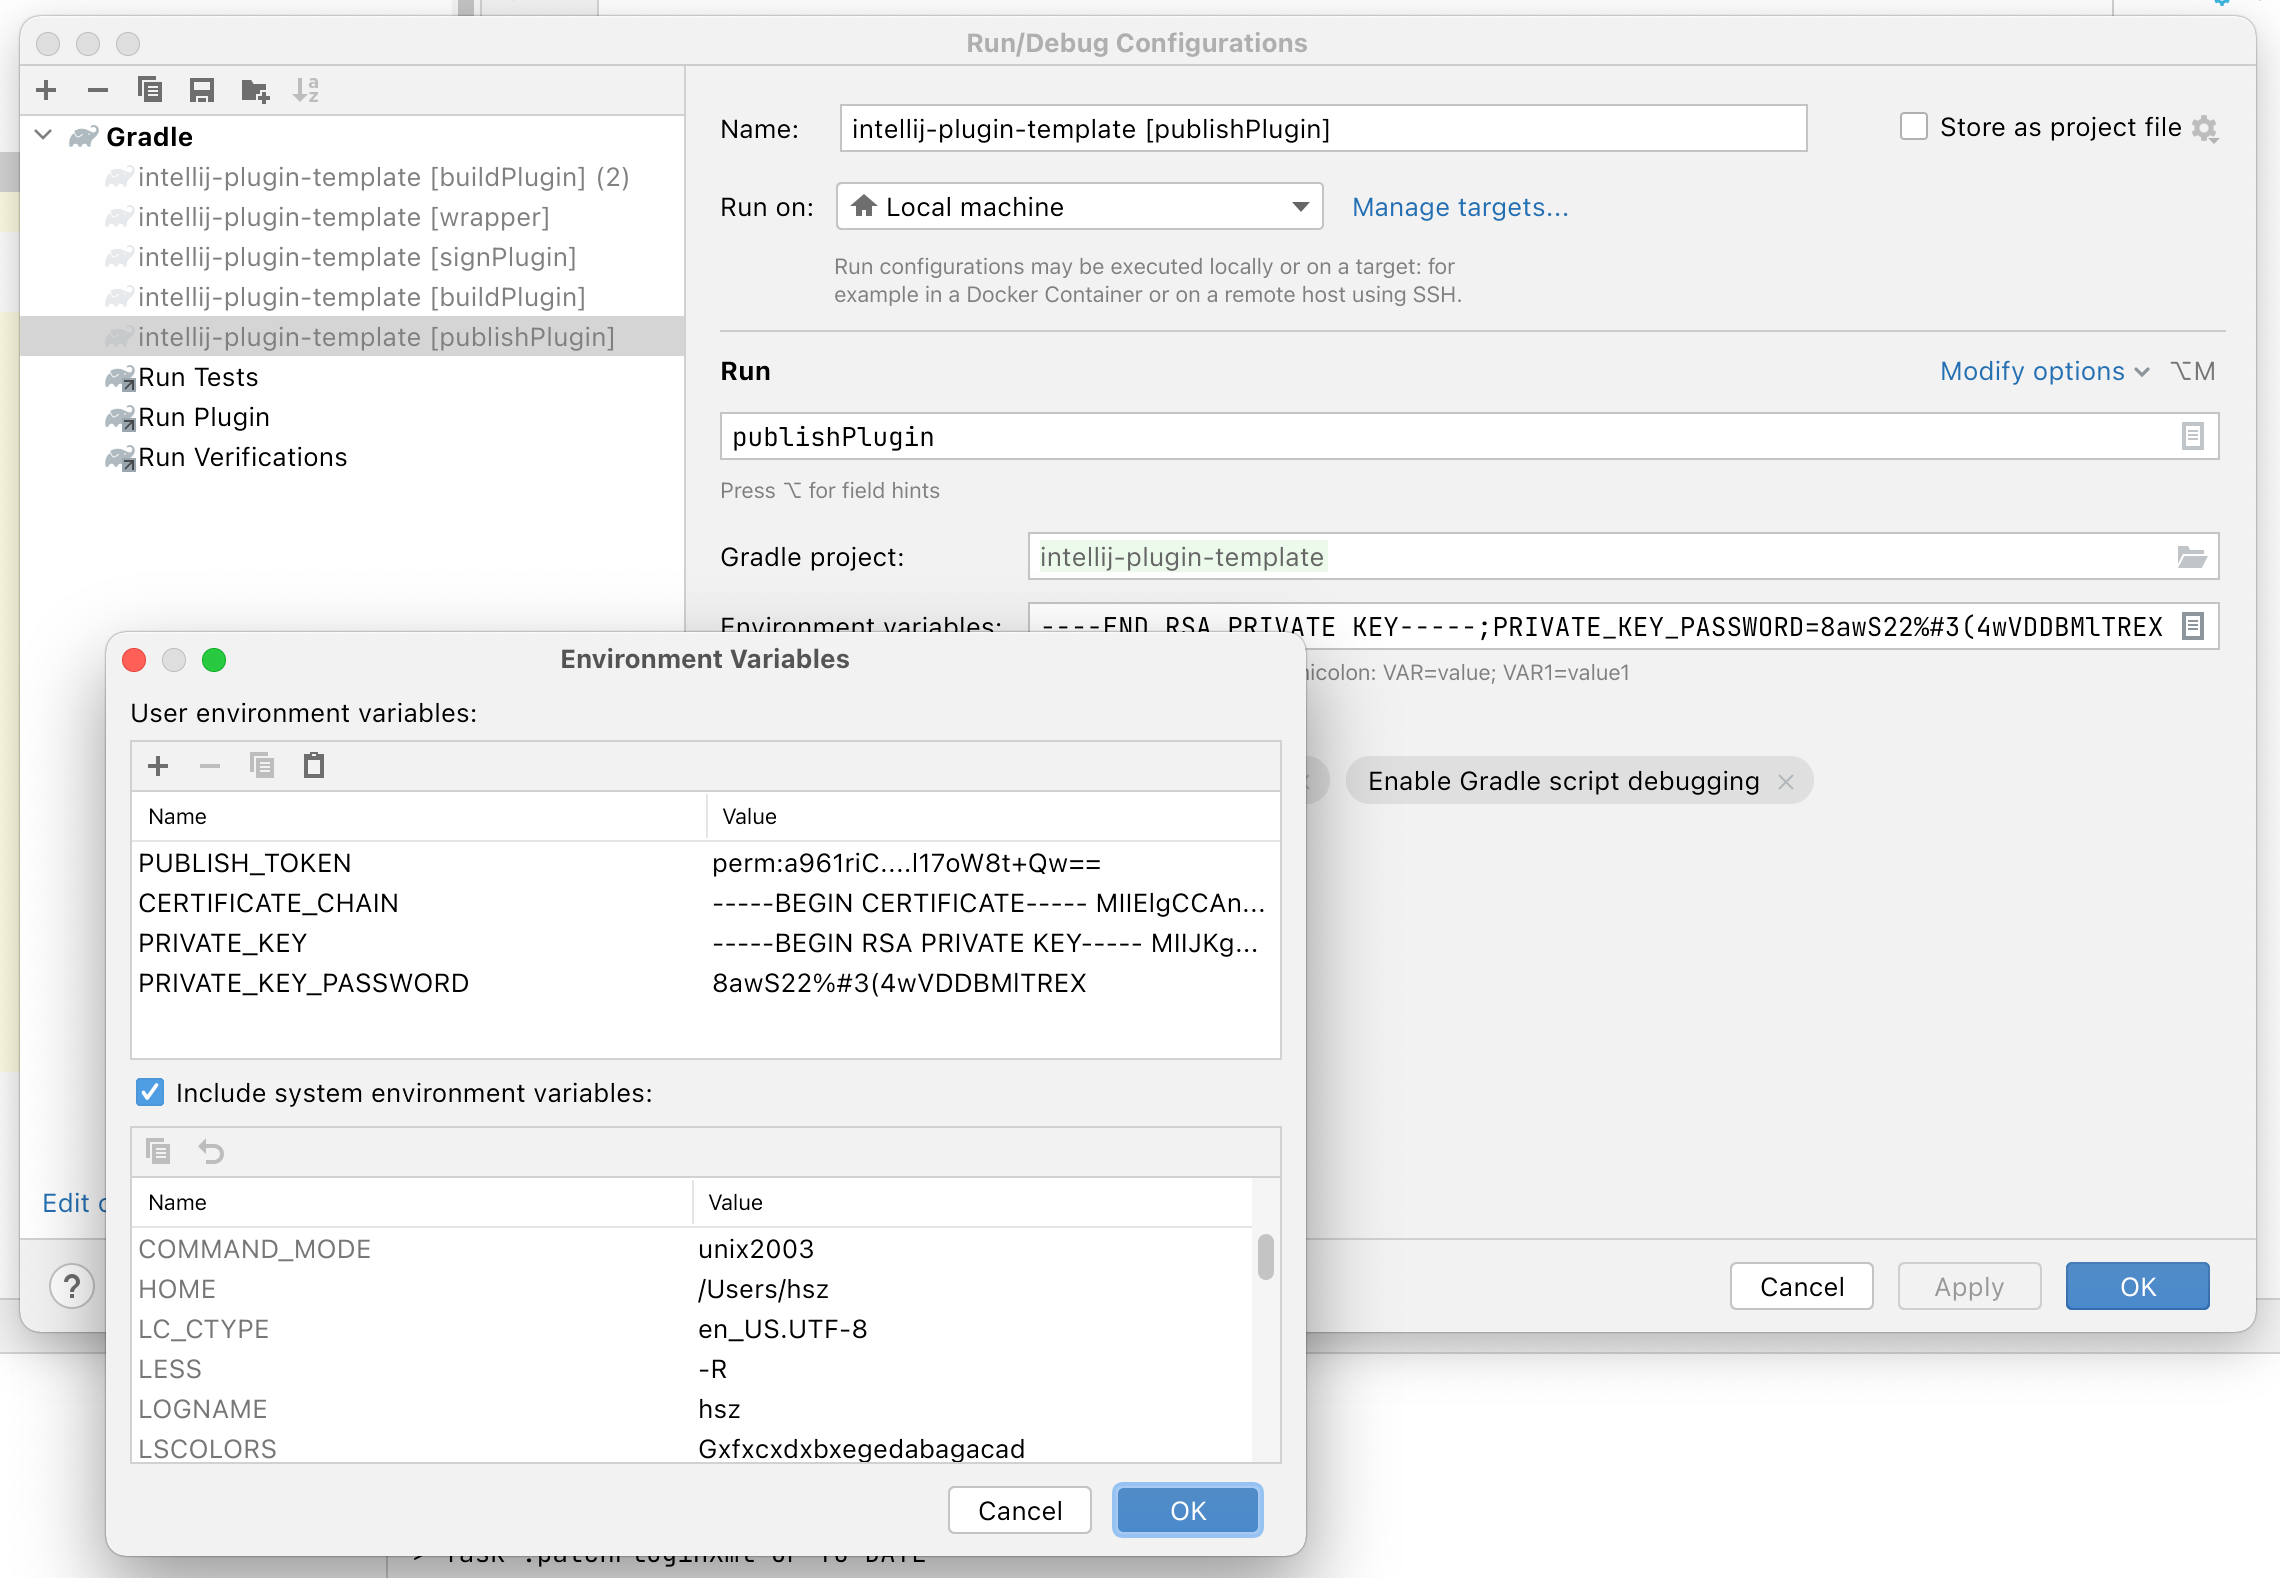
Task: Browse Gradle project with folder icon
Action: point(2192,557)
